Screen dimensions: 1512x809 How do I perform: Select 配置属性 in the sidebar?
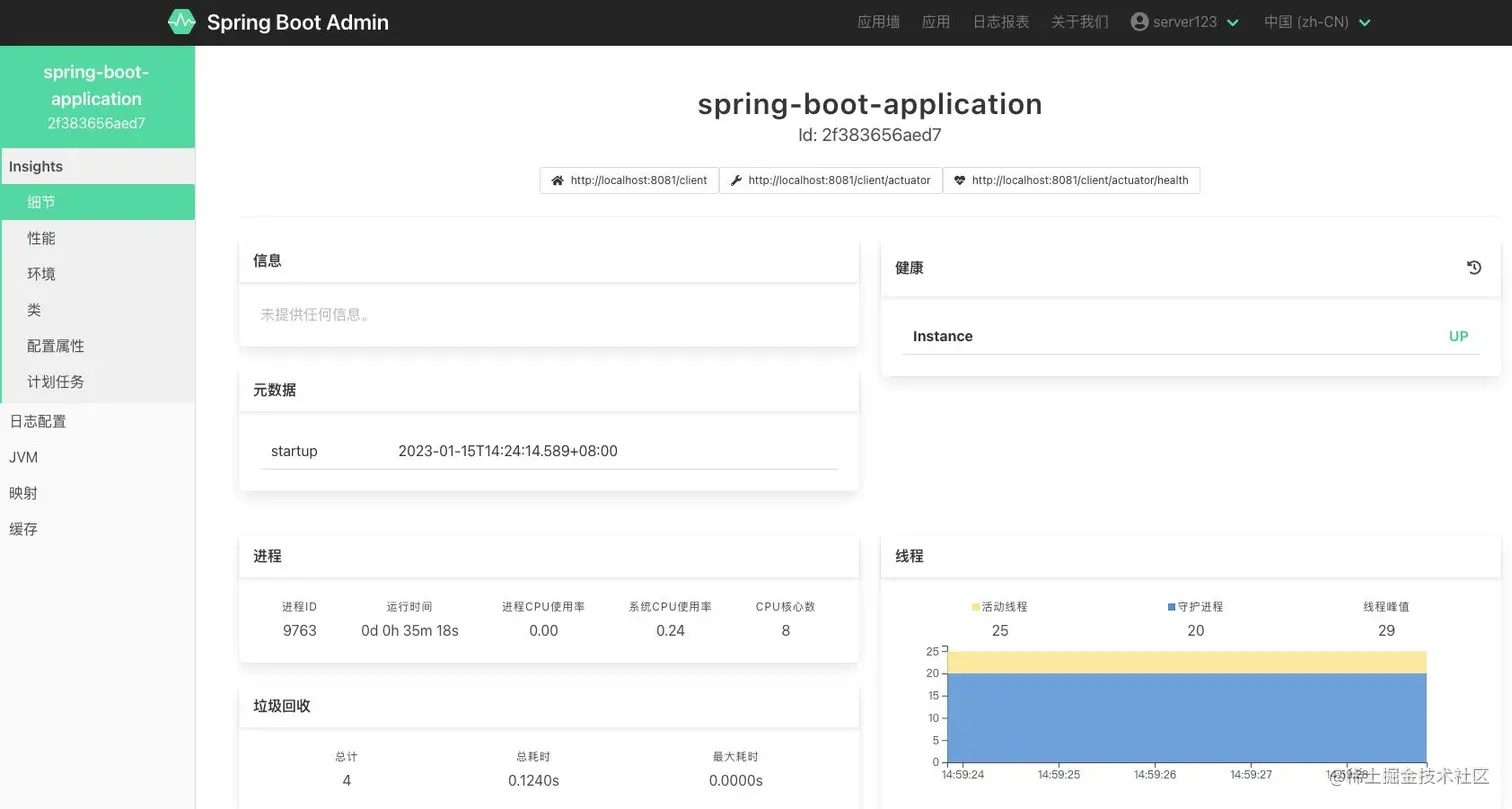[x=97, y=346]
